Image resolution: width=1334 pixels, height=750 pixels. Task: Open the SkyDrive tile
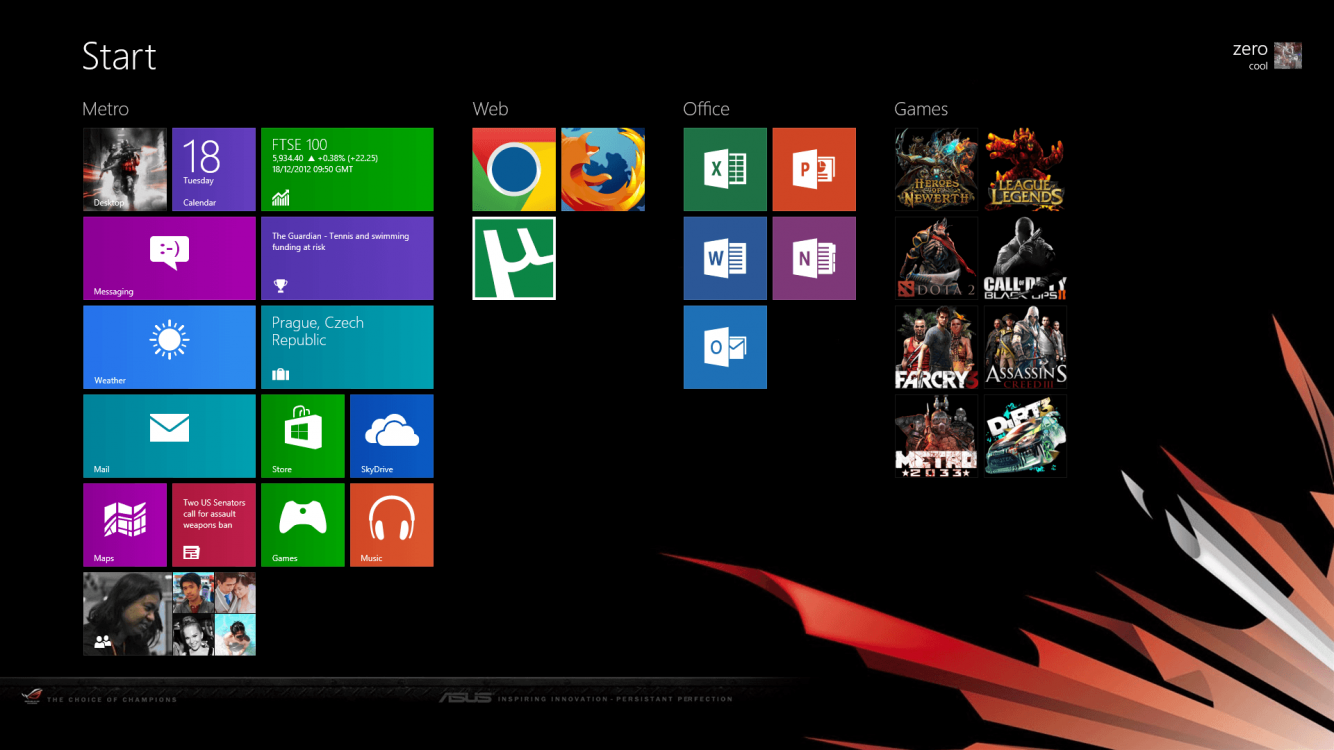pos(391,436)
